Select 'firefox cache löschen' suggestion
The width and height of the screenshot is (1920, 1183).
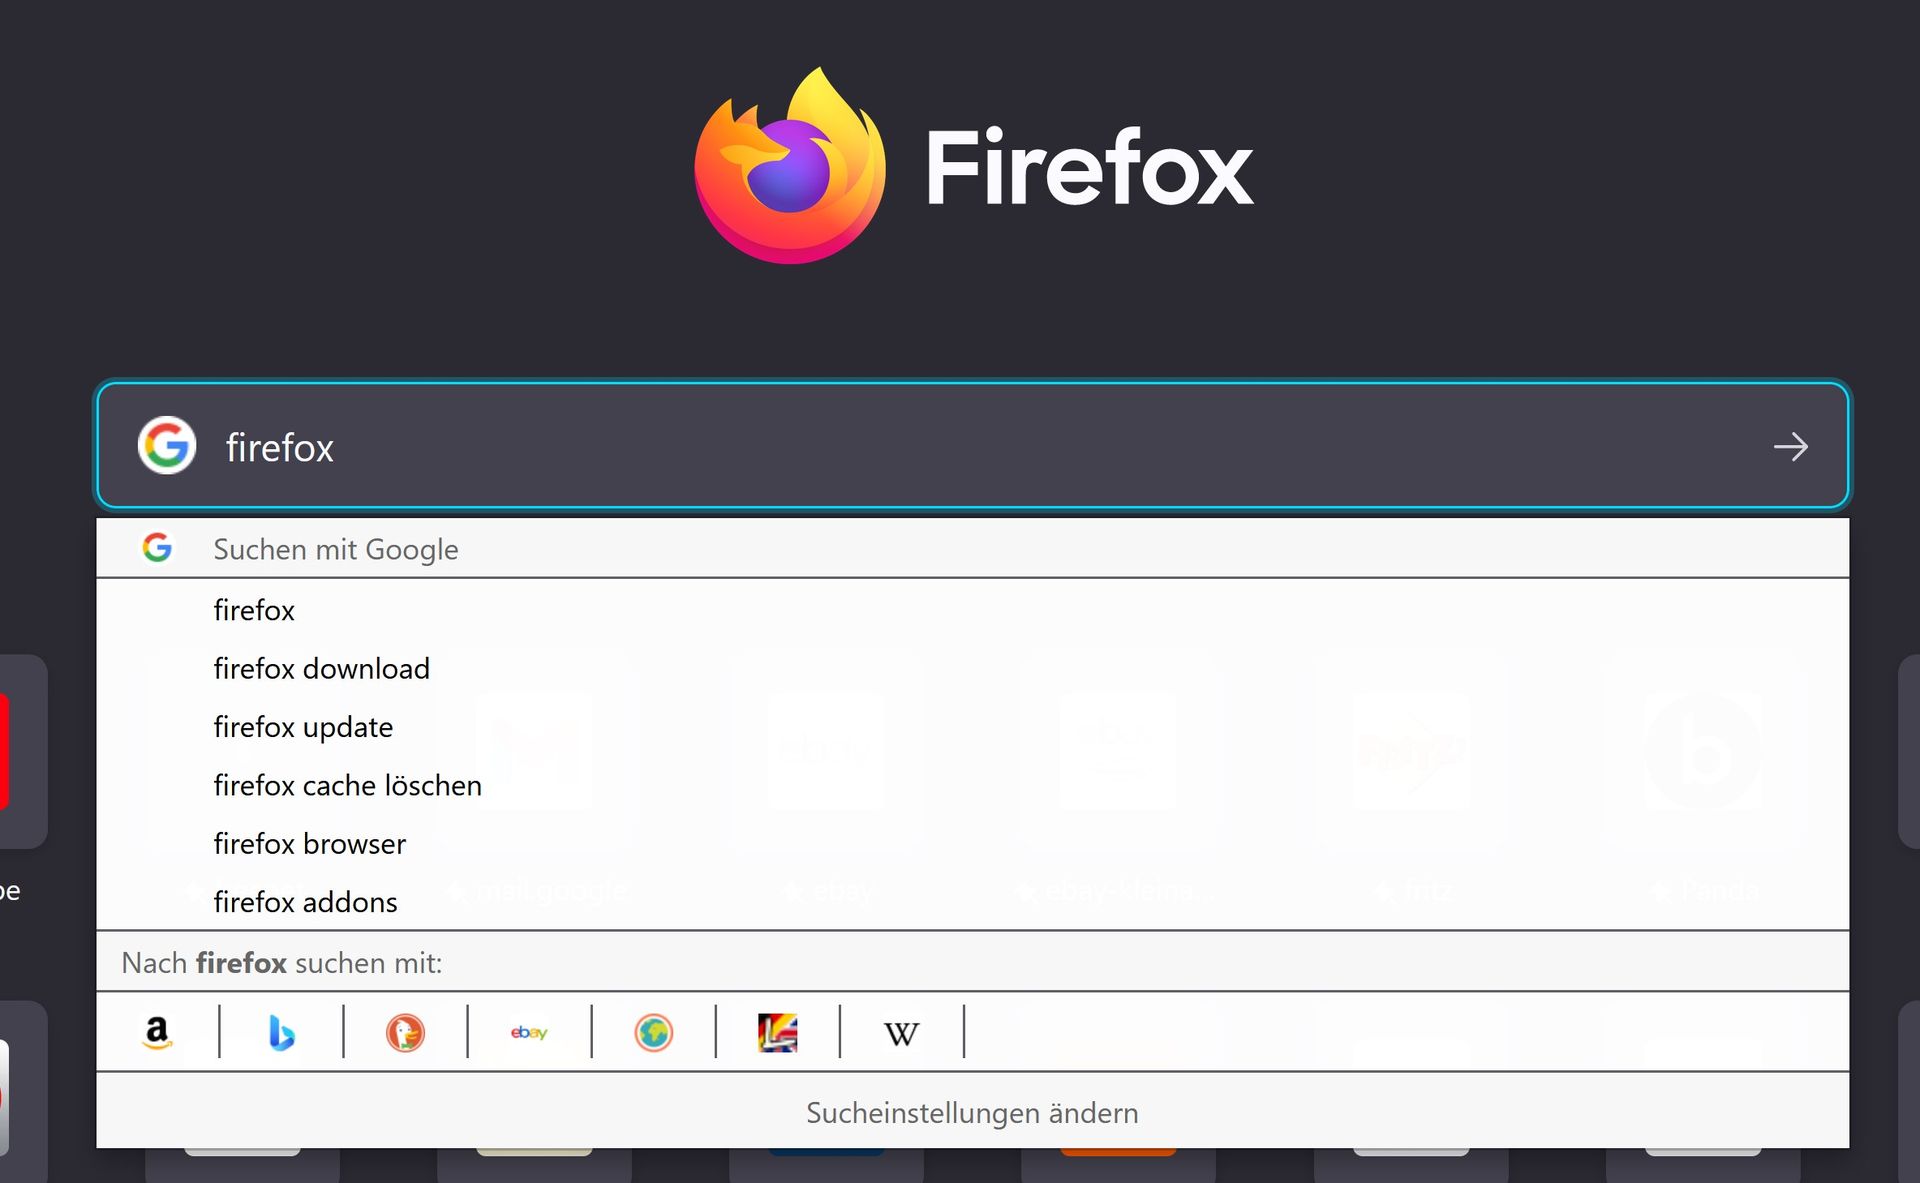tap(347, 785)
